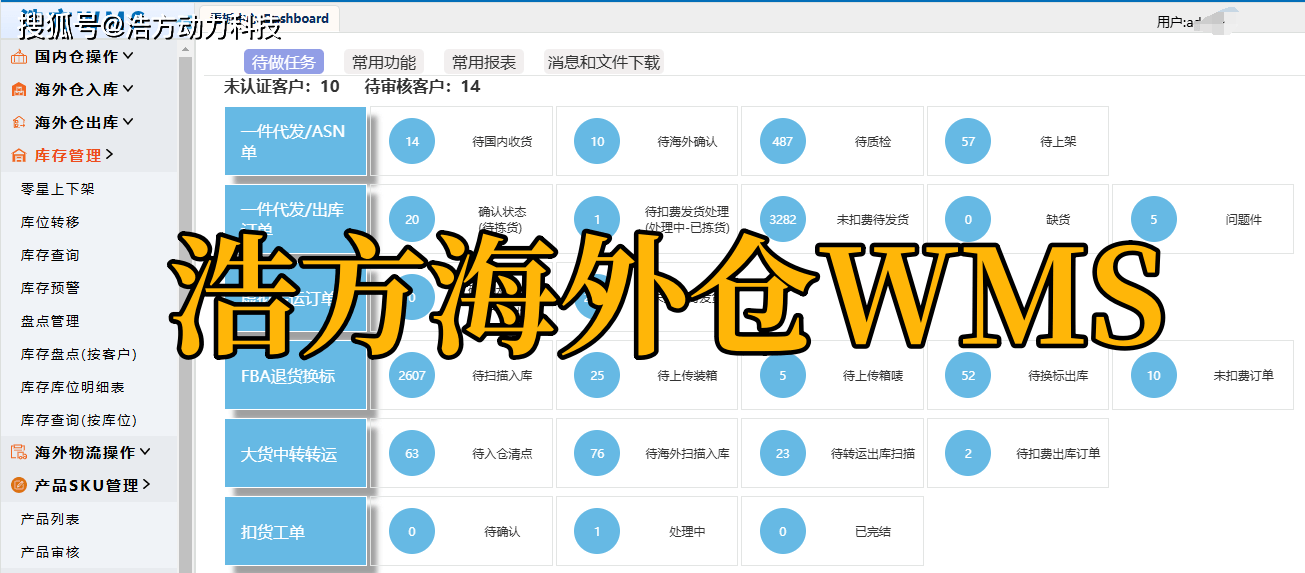Open the 487 待质检 card

pyautogui.click(x=832, y=141)
